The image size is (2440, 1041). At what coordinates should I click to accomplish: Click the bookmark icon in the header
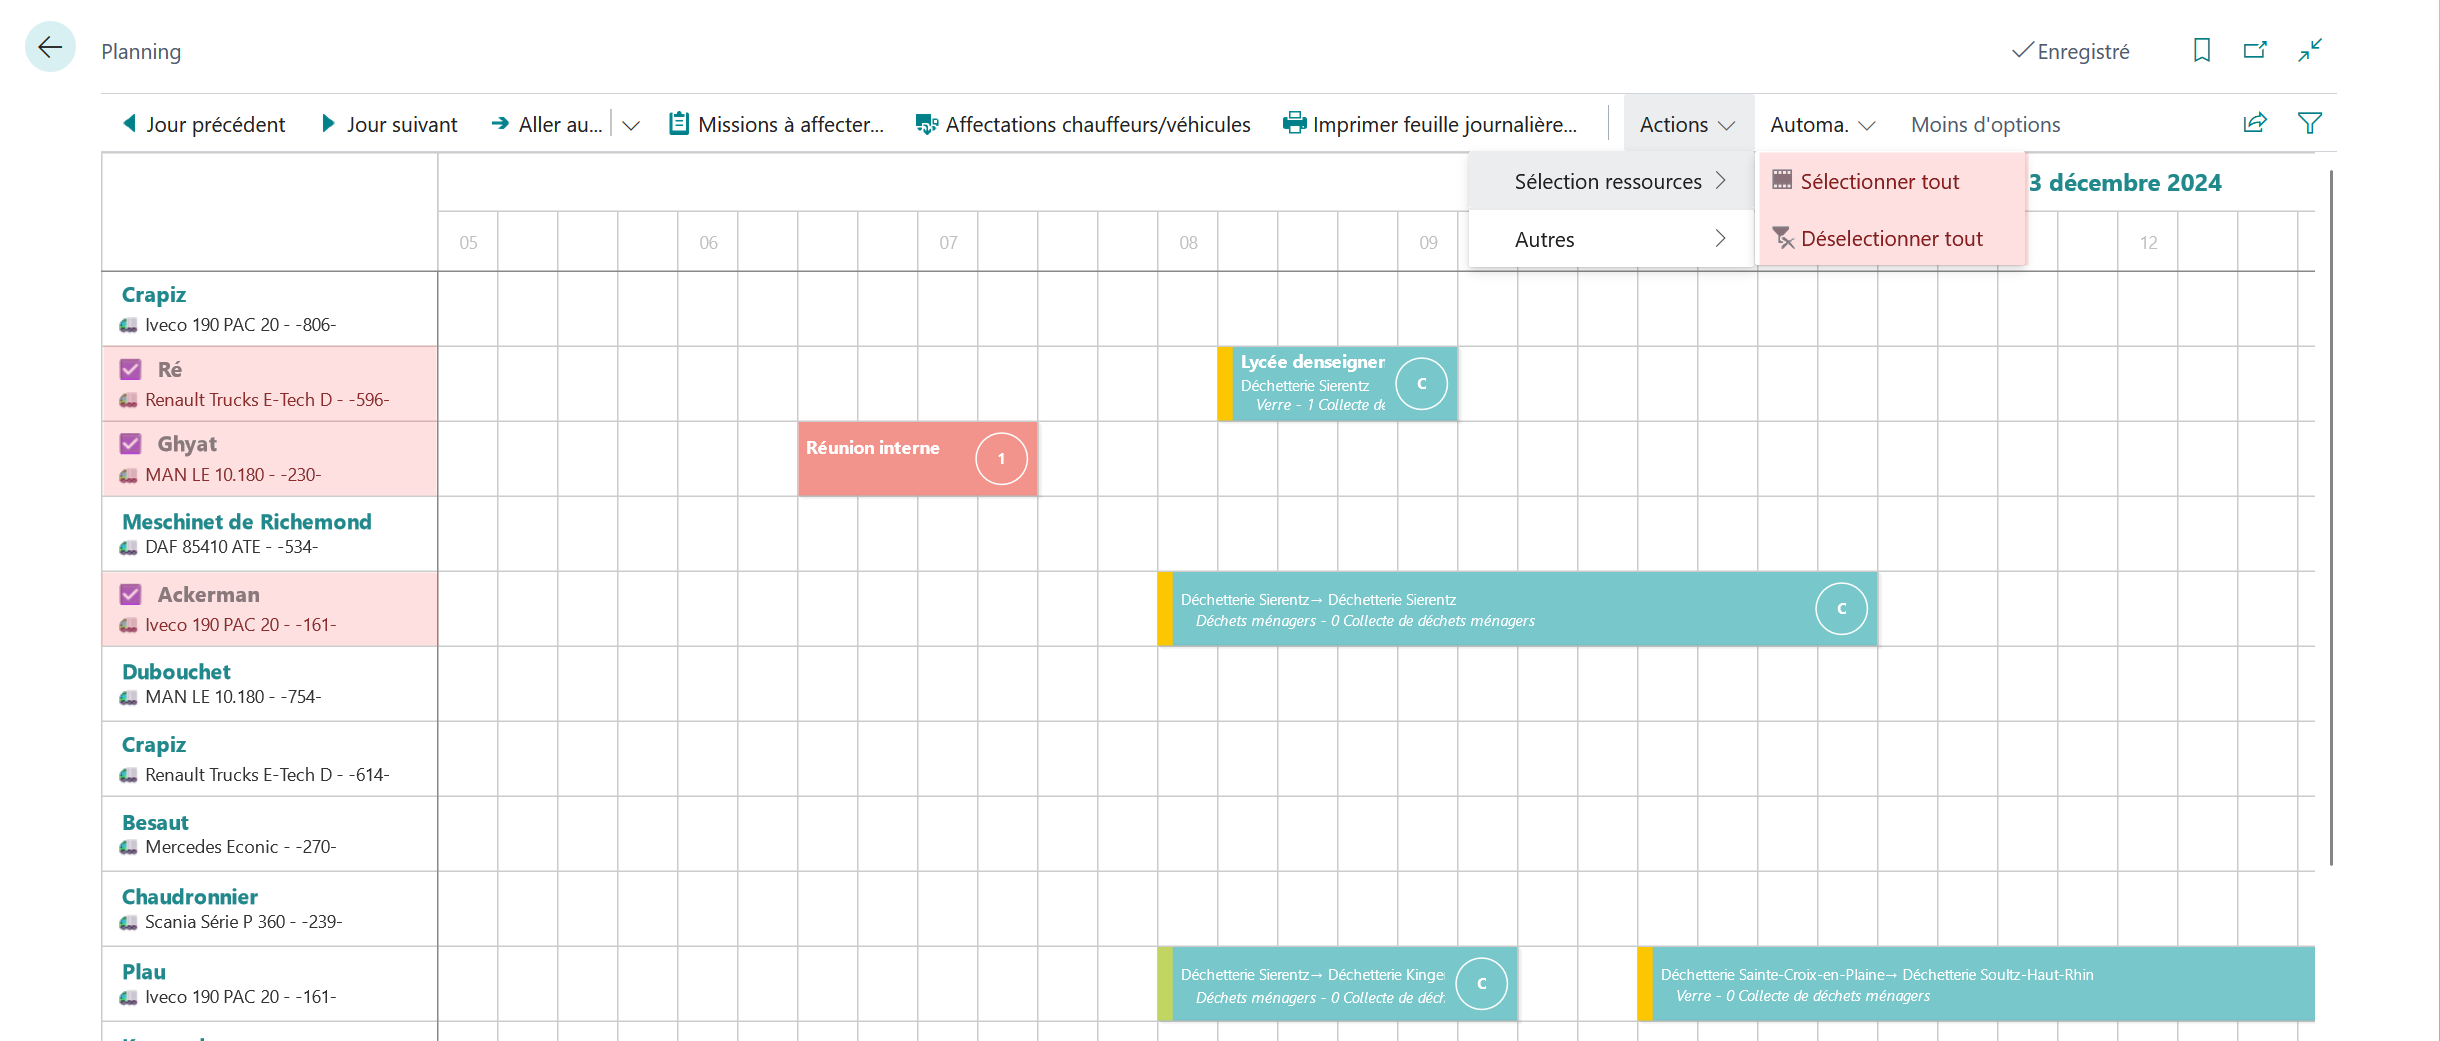click(2201, 50)
